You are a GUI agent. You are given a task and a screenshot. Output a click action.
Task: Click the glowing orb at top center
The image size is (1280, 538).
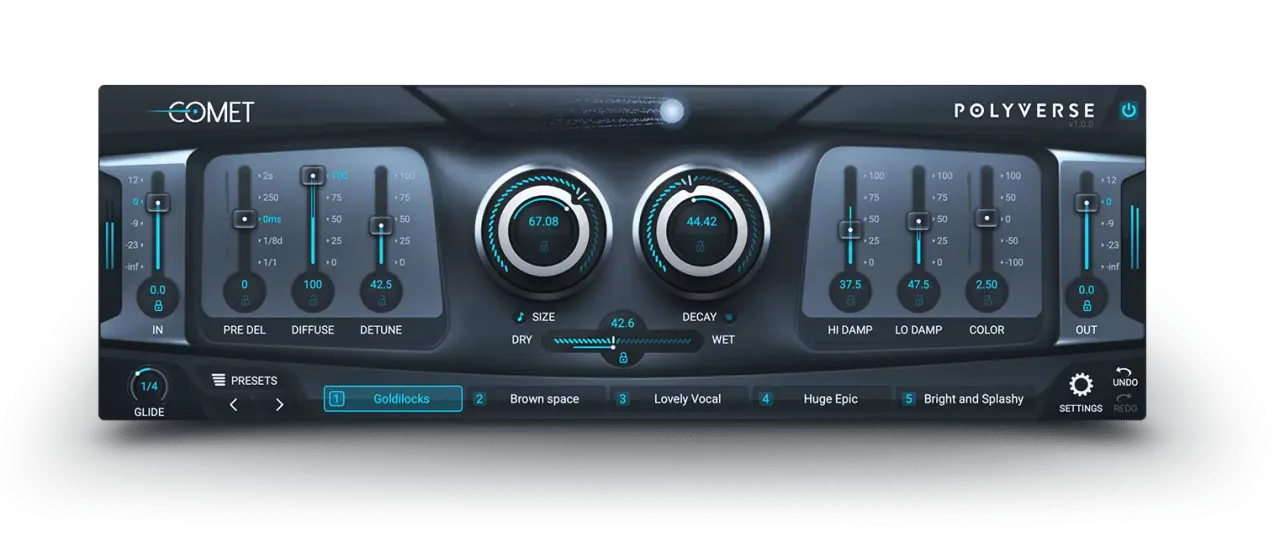[672, 110]
